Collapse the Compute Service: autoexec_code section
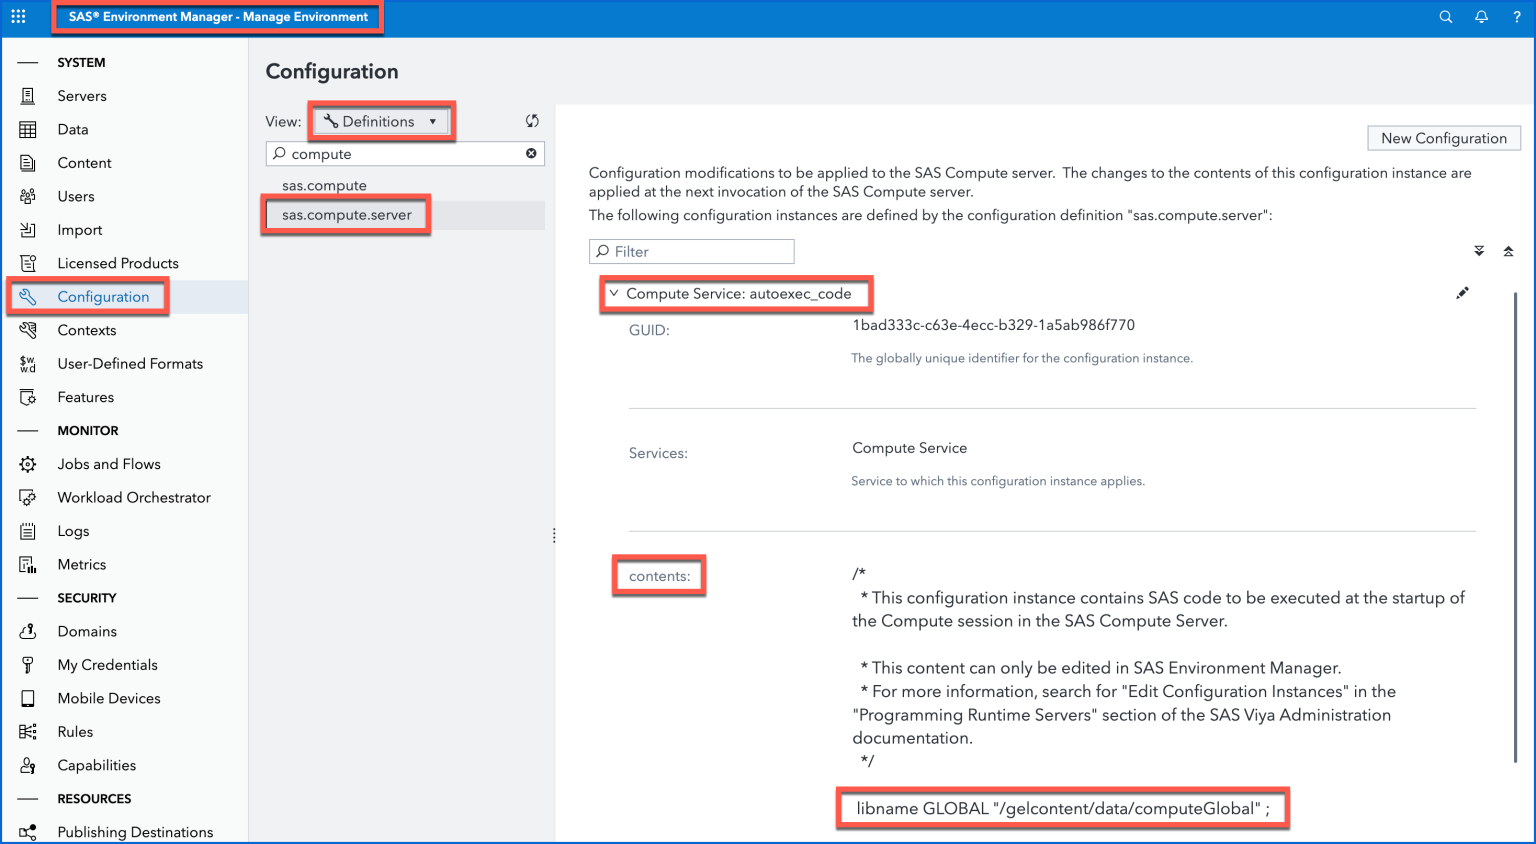The height and width of the screenshot is (844, 1536). coord(614,293)
